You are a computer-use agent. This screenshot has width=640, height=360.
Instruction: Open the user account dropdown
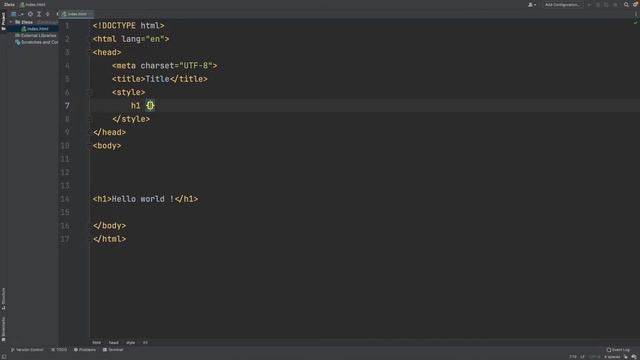pyautogui.click(x=532, y=4)
